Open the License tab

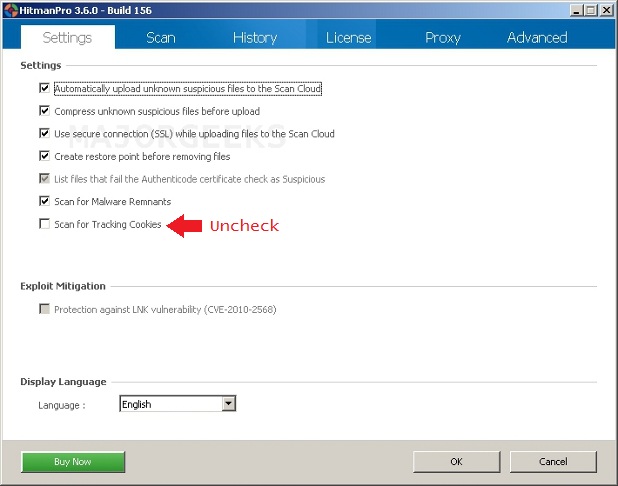[x=348, y=37]
